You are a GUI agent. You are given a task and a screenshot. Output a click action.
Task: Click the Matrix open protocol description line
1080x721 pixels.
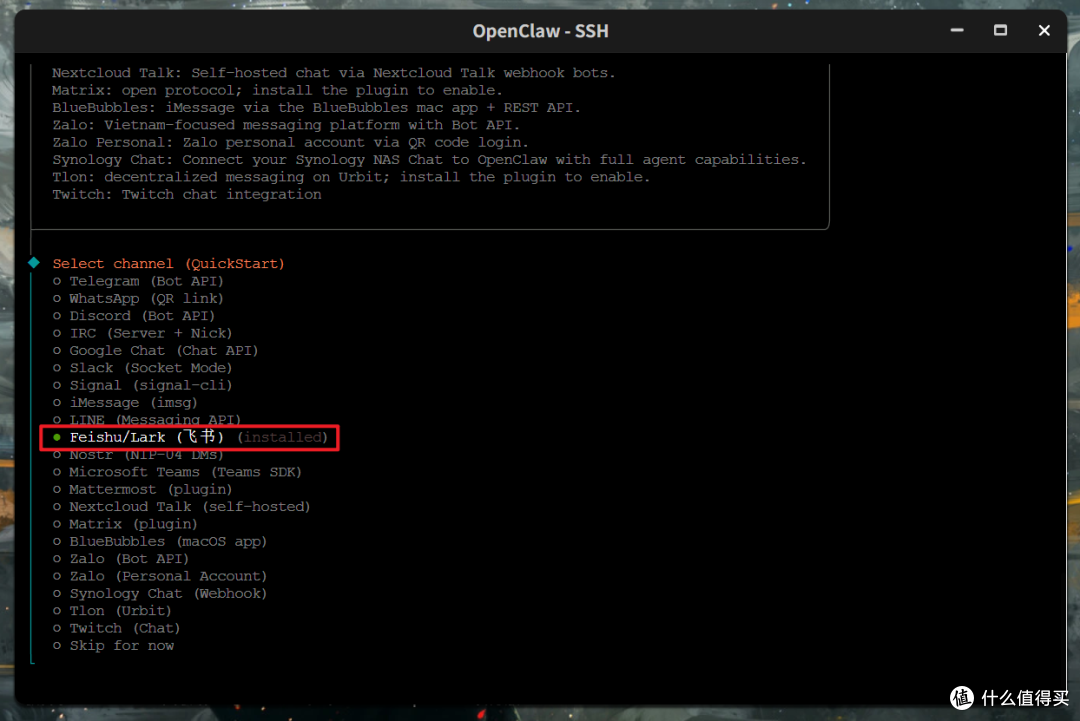click(x=278, y=90)
